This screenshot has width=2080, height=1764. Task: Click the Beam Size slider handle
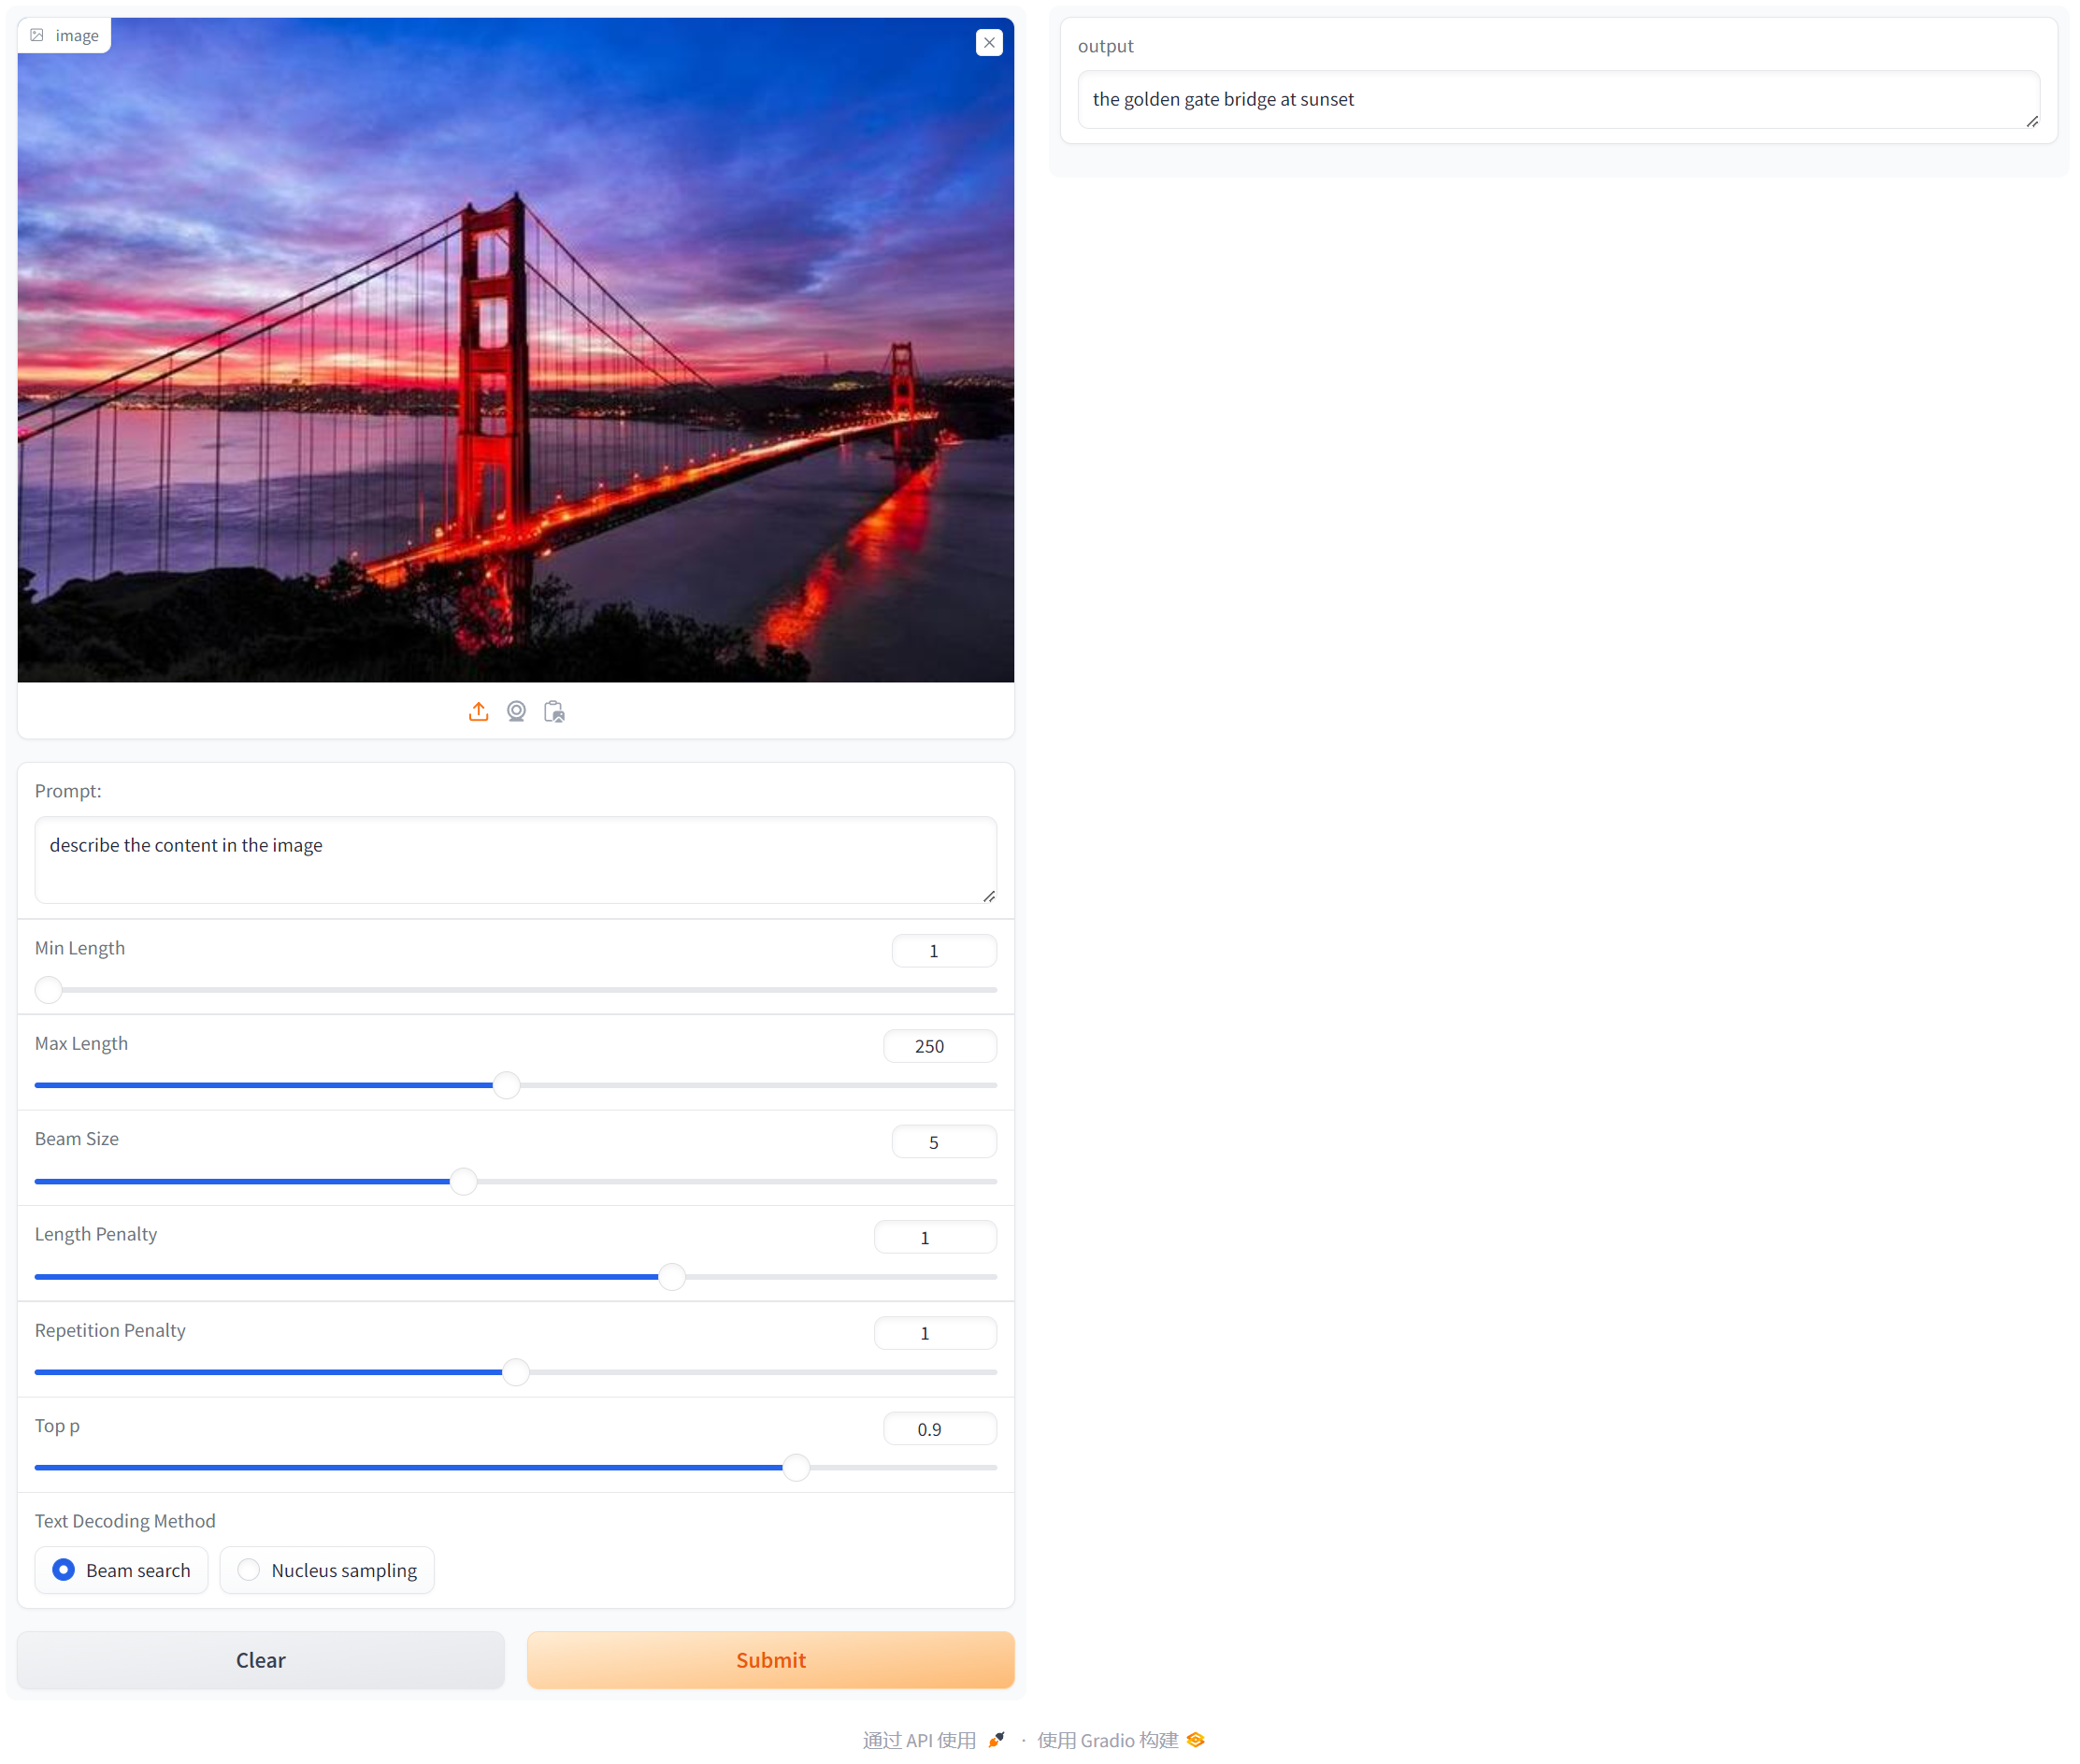tap(463, 1181)
